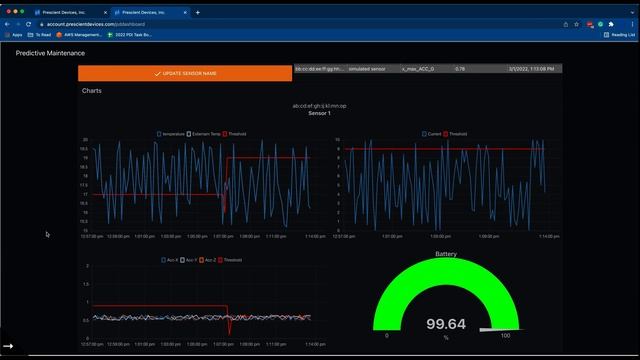Image resolution: width=640 pixels, height=360 pixels.
Task: View site info via padlock icon
Action: coord(42,24)
